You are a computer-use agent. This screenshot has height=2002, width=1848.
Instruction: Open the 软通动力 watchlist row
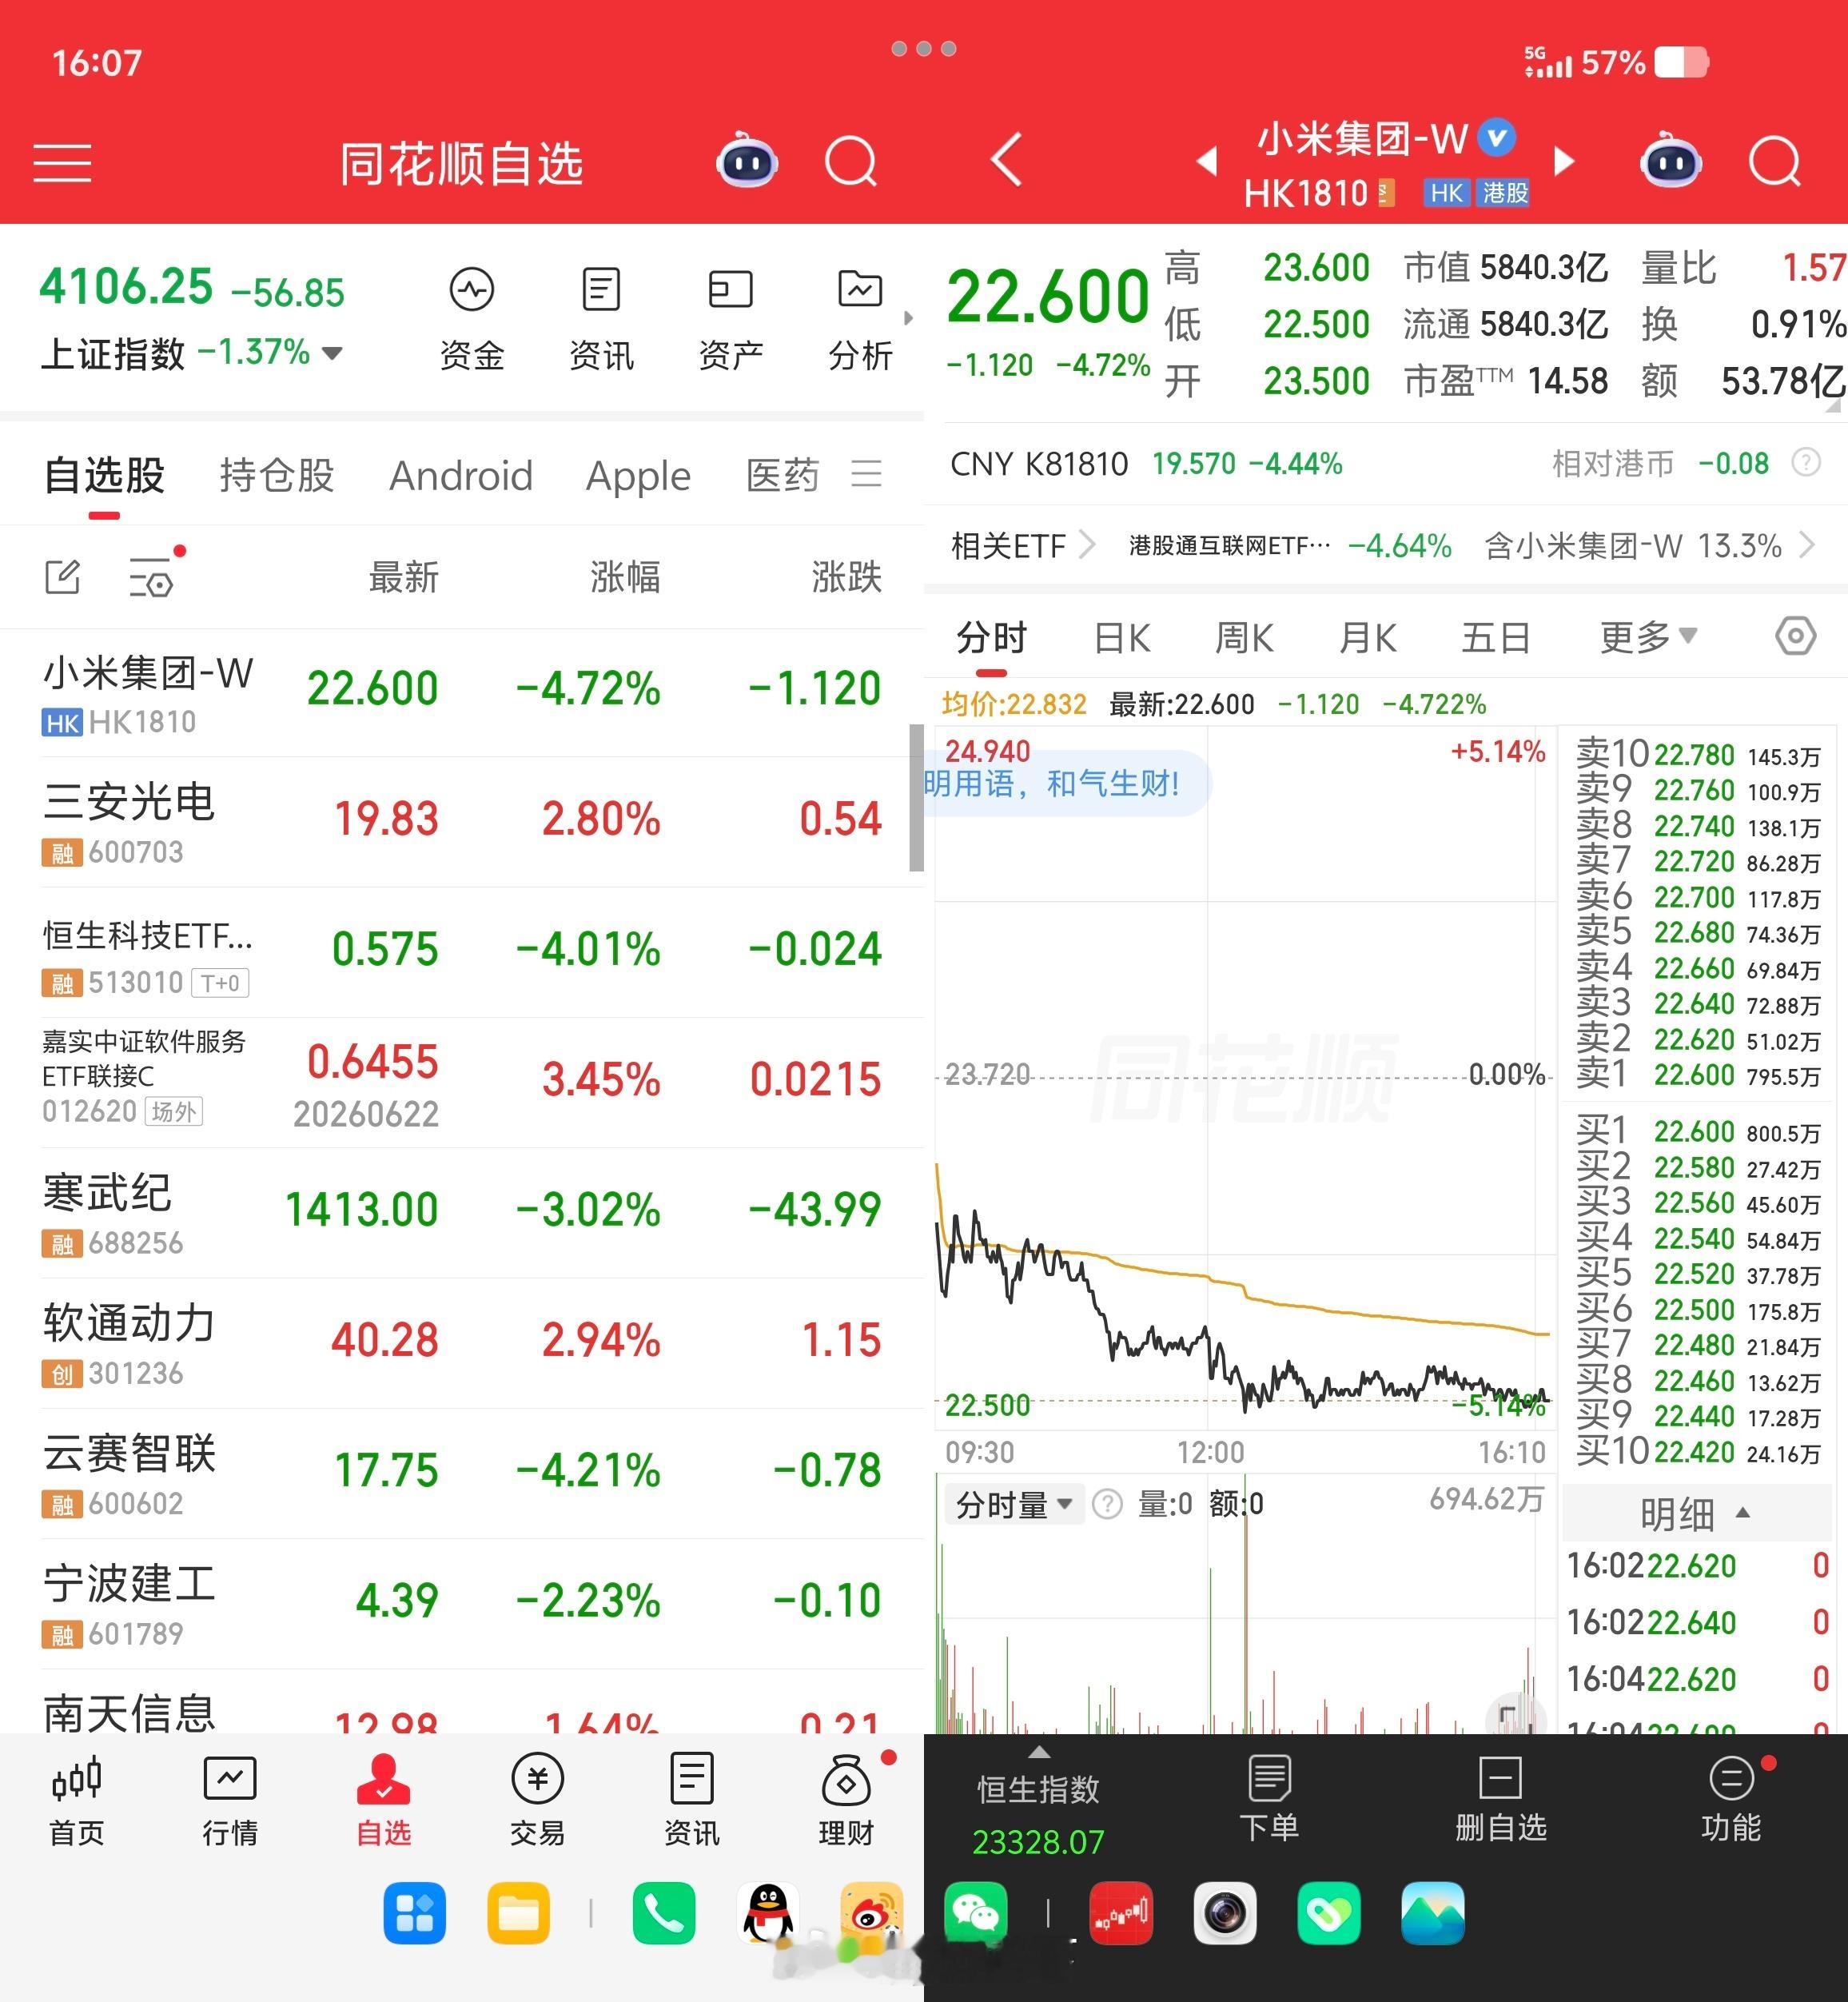tap(461, 1343)
